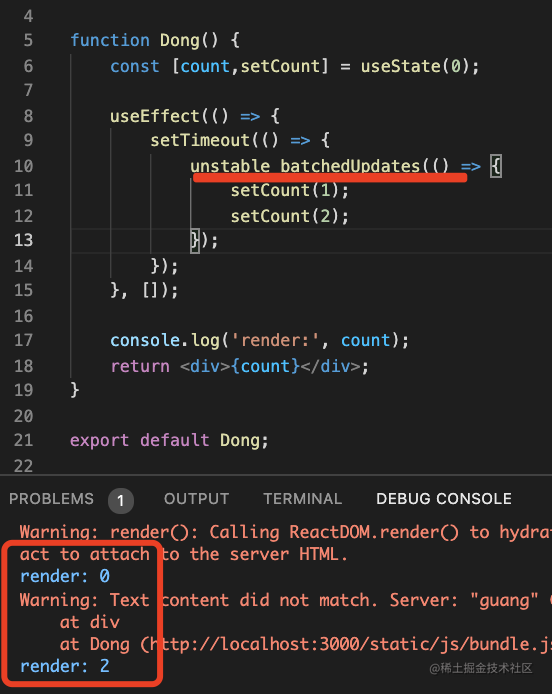The height and width of the screenshot is (694, 552).
Task: Click the closing bracket on line 13
Action: click(x=195, y=241)
